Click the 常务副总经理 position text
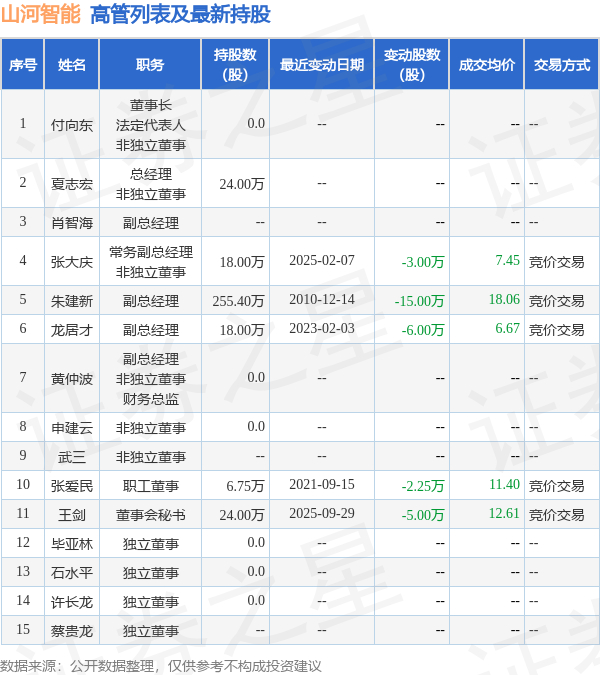This screenshot has width=600, height=675. click(x=151, y=252)
